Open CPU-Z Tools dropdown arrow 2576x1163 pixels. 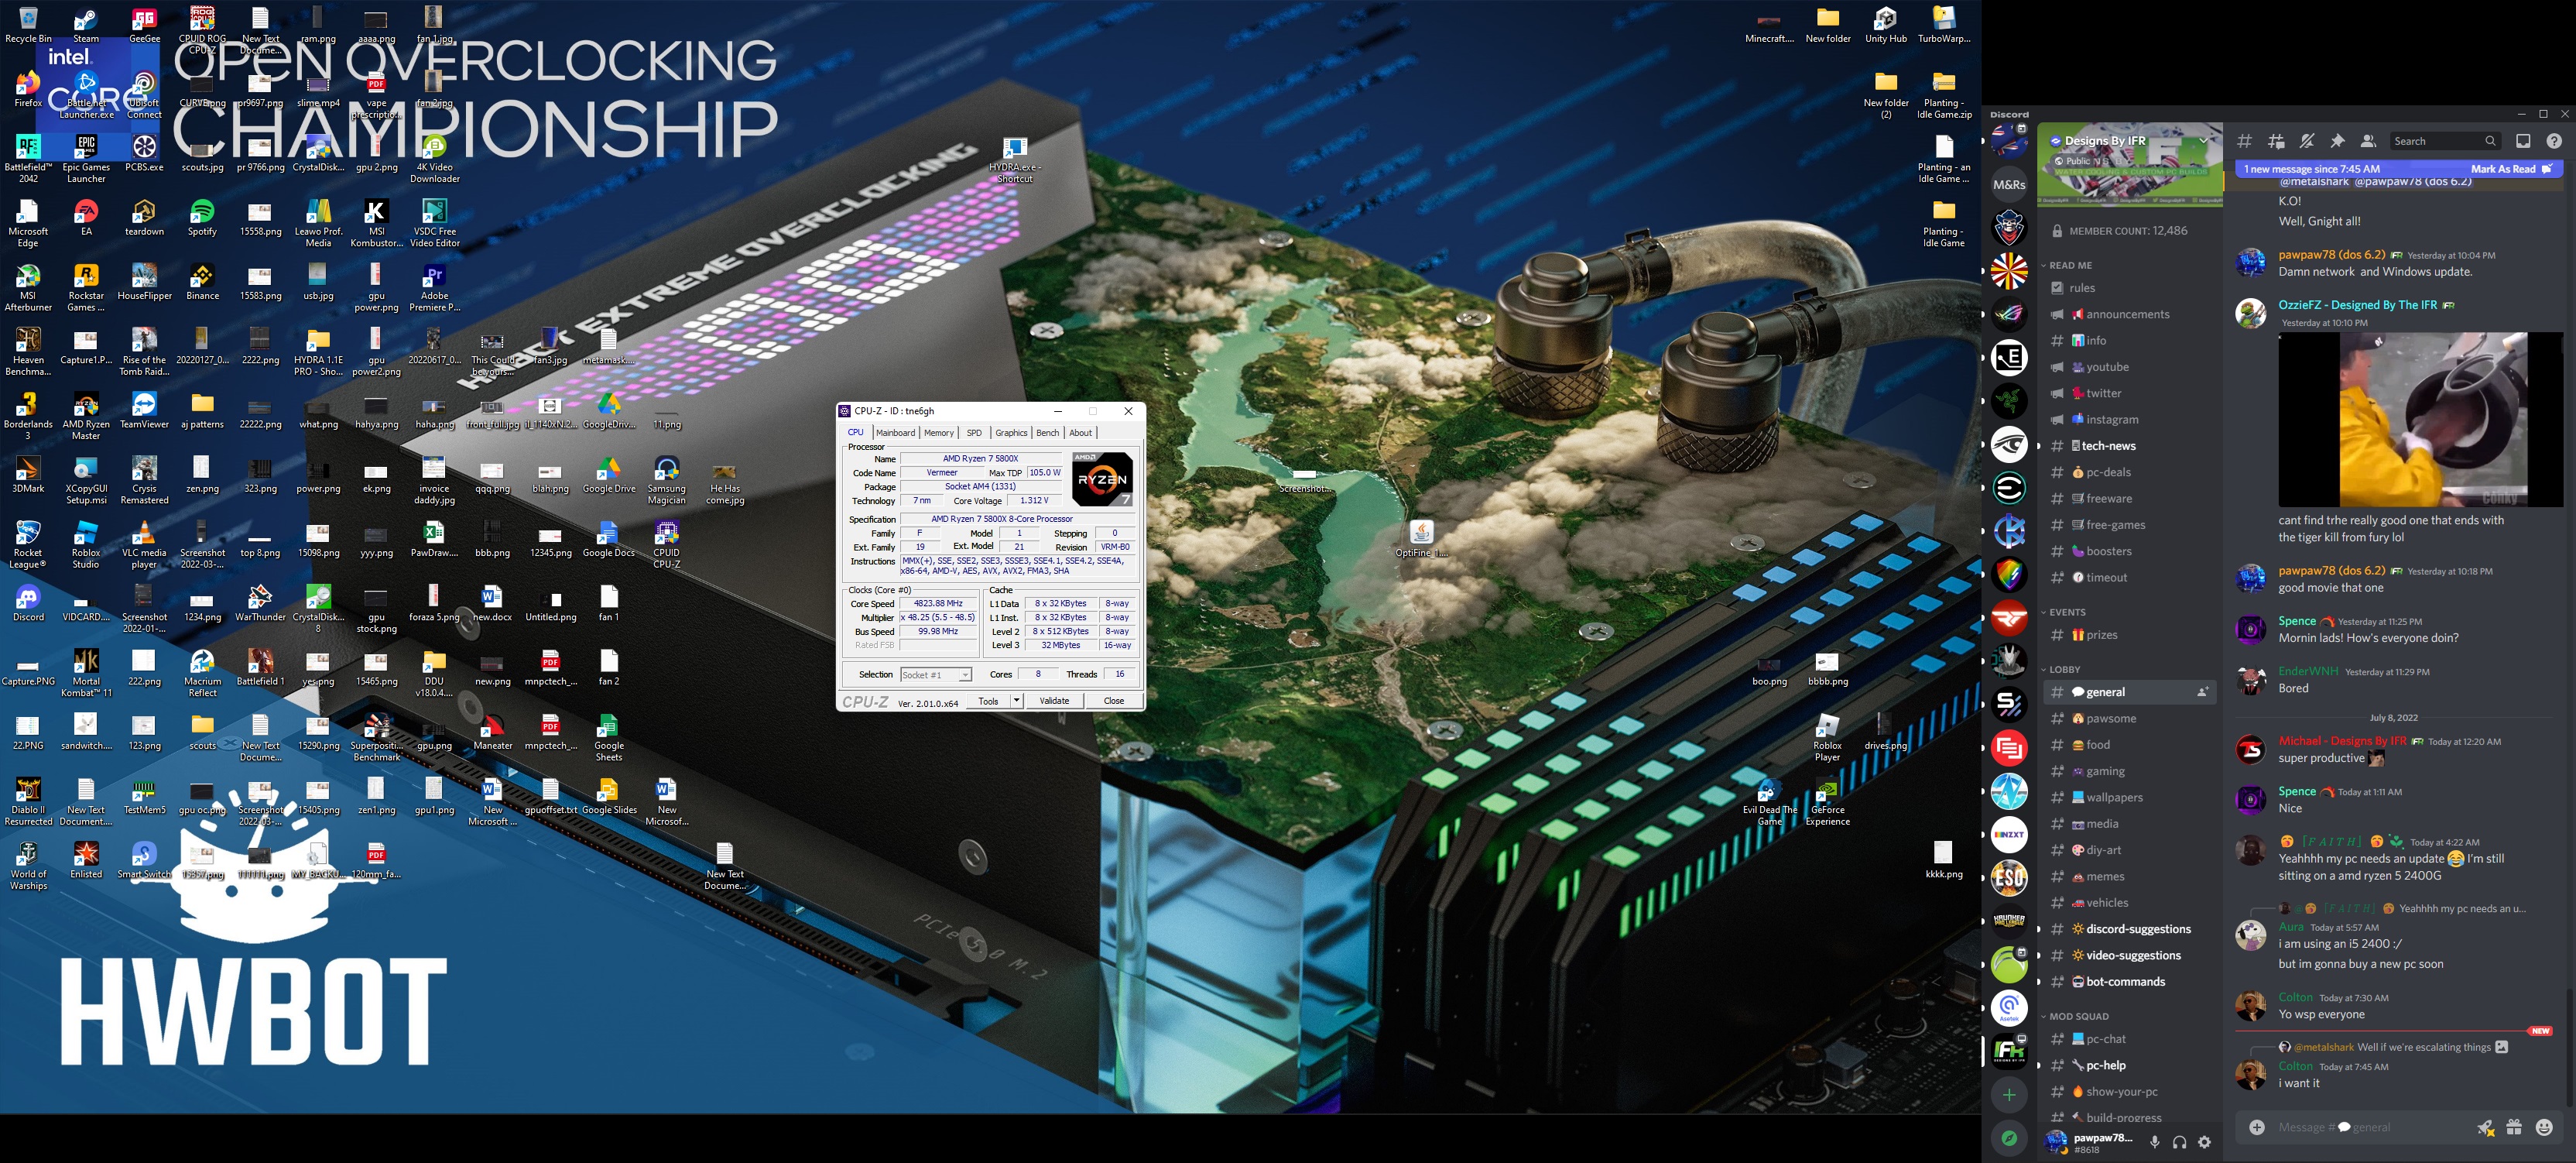(x=1016, y=701)
